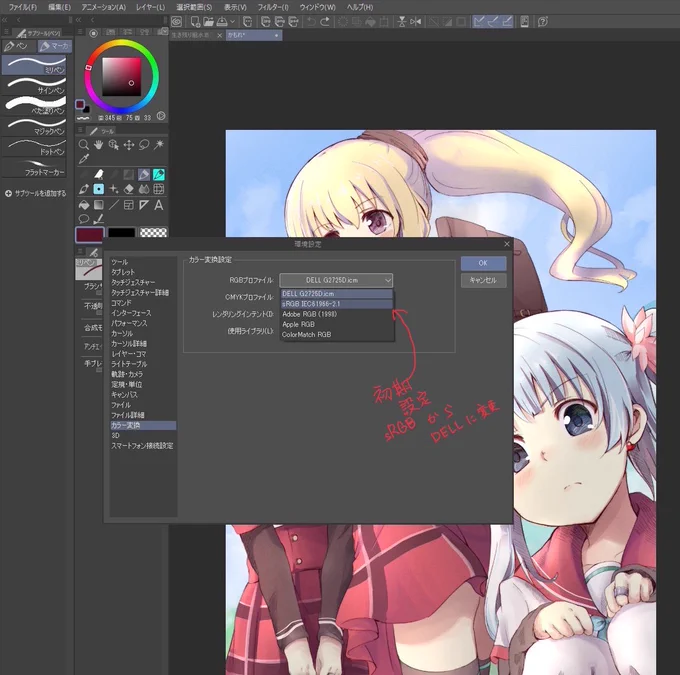Click キャンセル in the preferences dialog
This screenshot has width=680, height=675.
[483, 280]
